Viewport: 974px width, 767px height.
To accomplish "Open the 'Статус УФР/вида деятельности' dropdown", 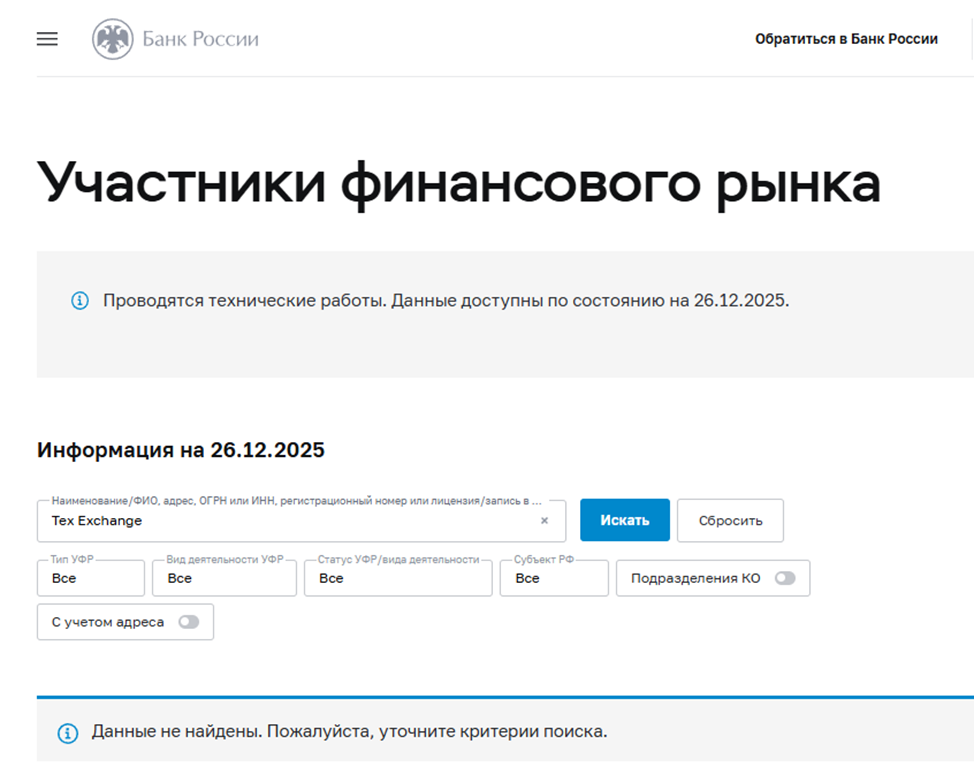I will (398, 578).
